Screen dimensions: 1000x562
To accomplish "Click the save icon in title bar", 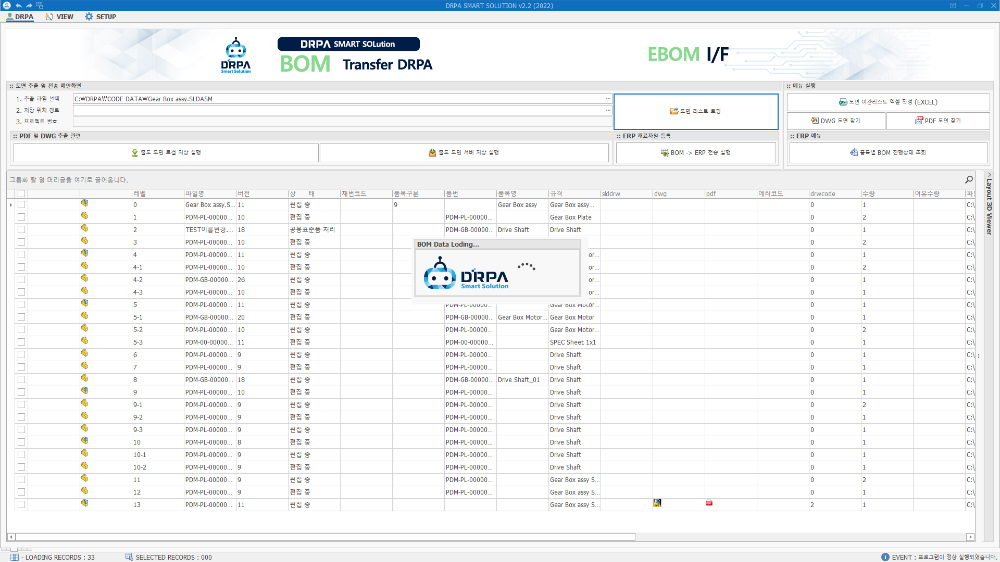I will 39,5.
